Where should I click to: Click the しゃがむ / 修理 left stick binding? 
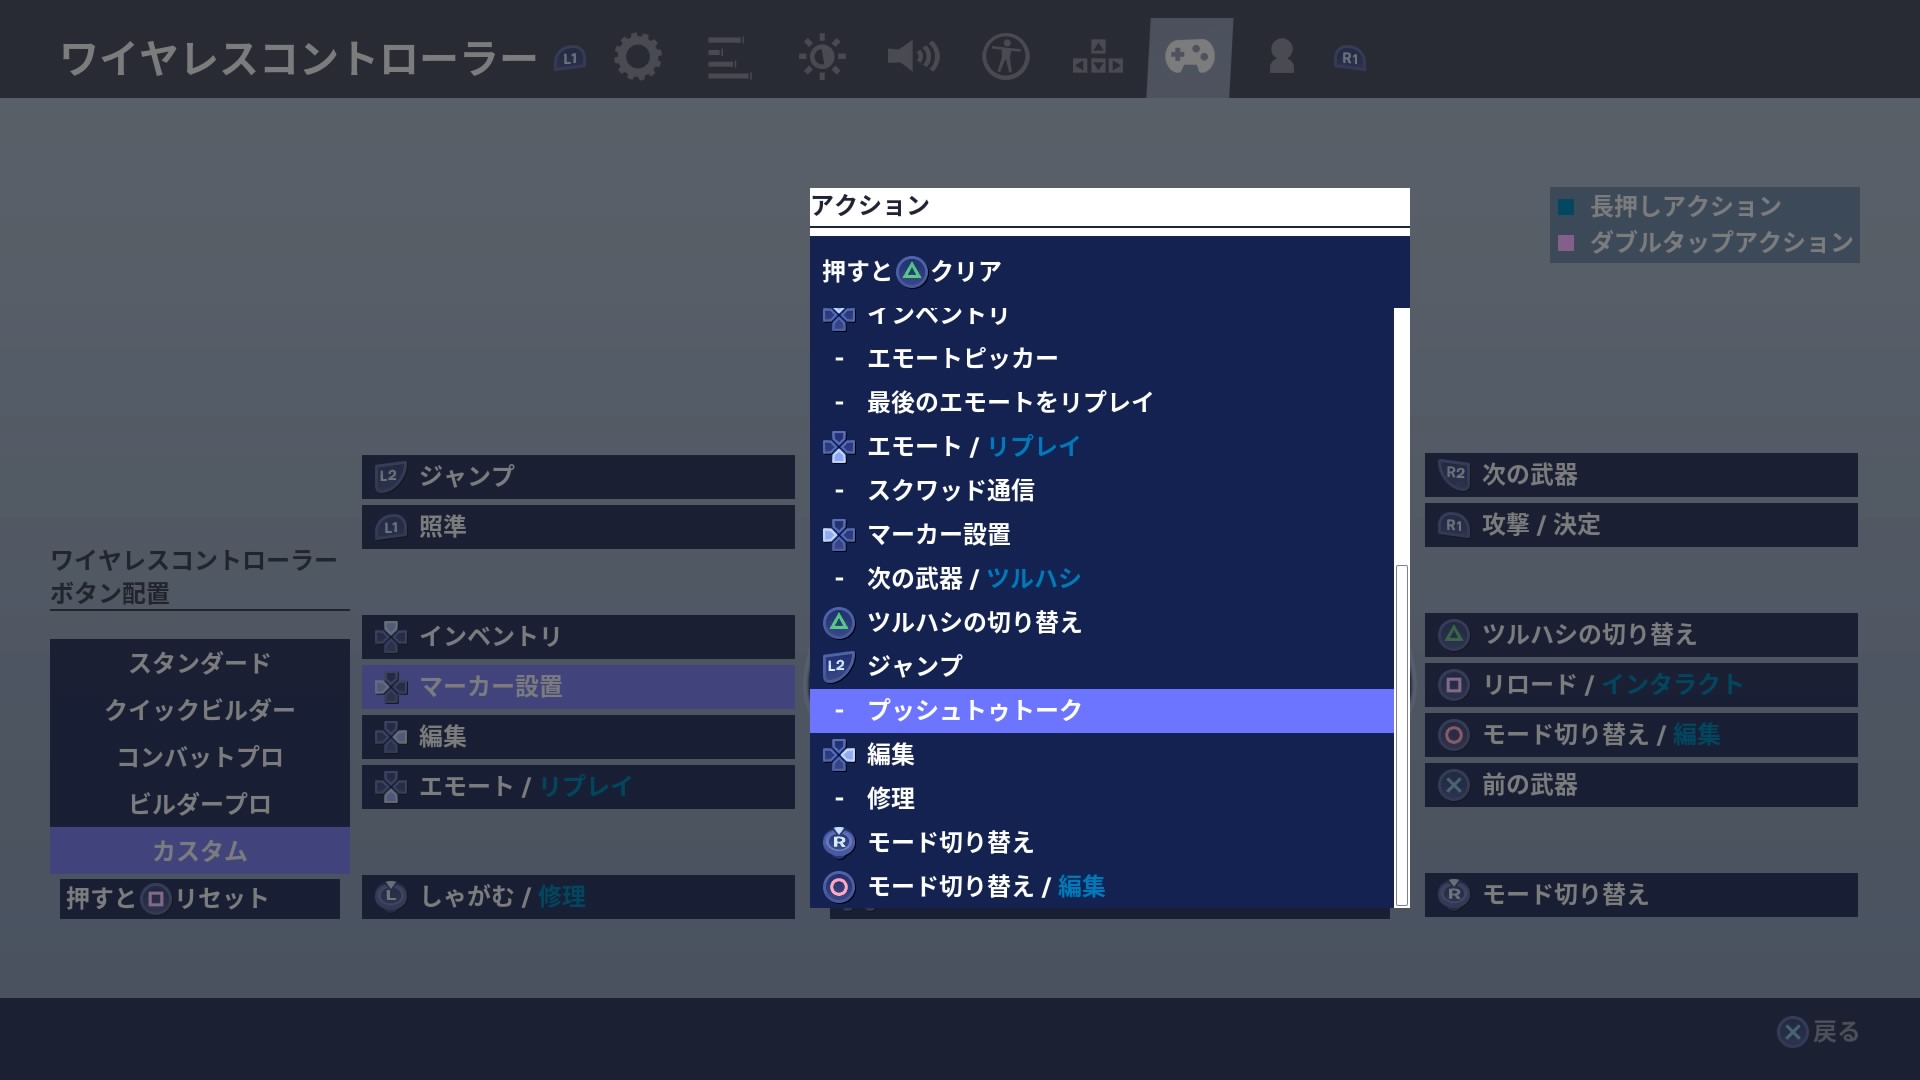[x=578, y=896]
